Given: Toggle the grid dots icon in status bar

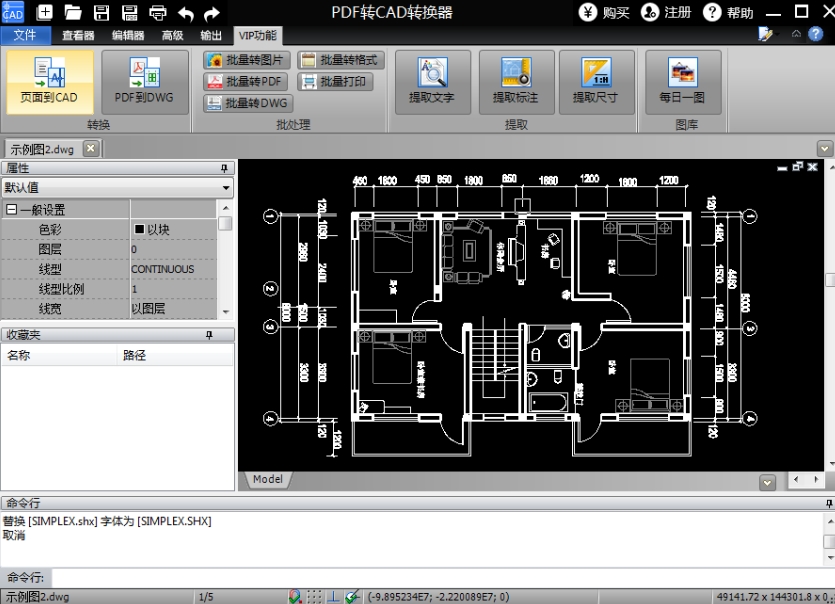Looking at the screenshot, I should point(314,597).
